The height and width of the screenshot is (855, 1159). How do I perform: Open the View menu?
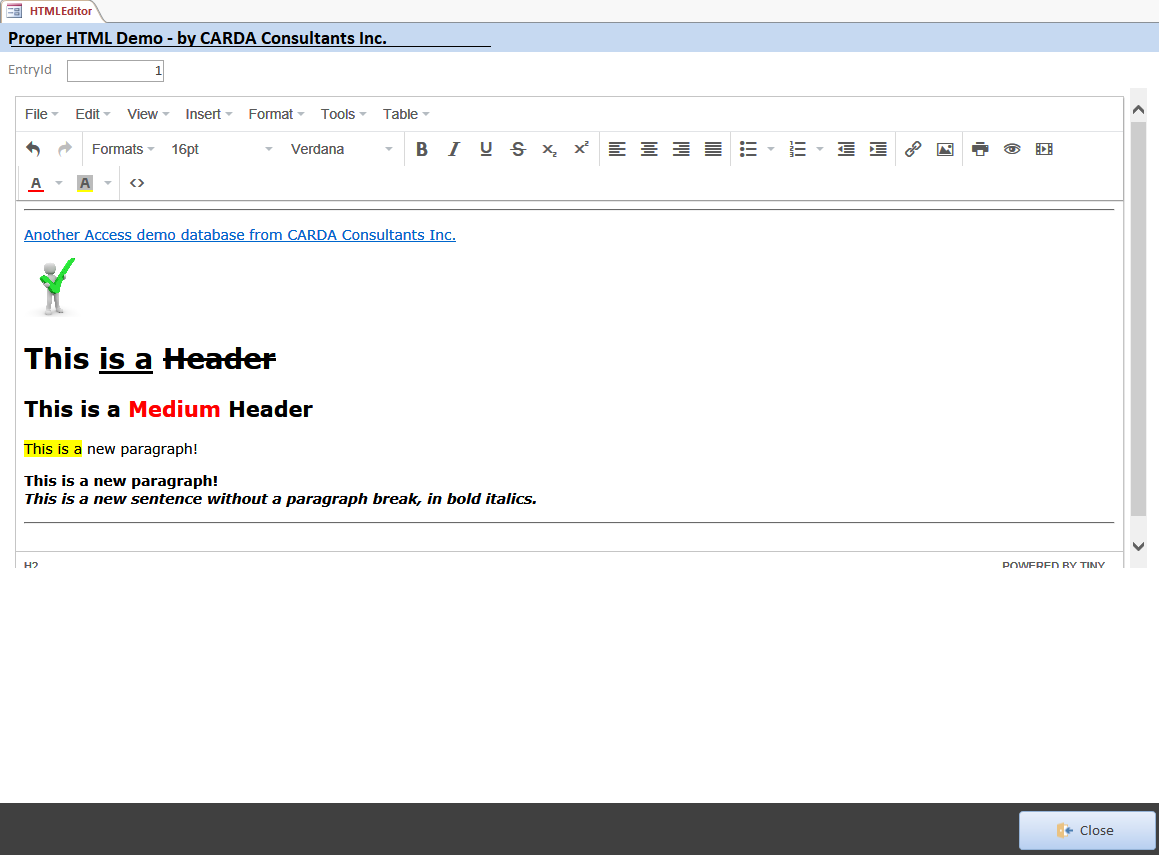click(148, 115)
